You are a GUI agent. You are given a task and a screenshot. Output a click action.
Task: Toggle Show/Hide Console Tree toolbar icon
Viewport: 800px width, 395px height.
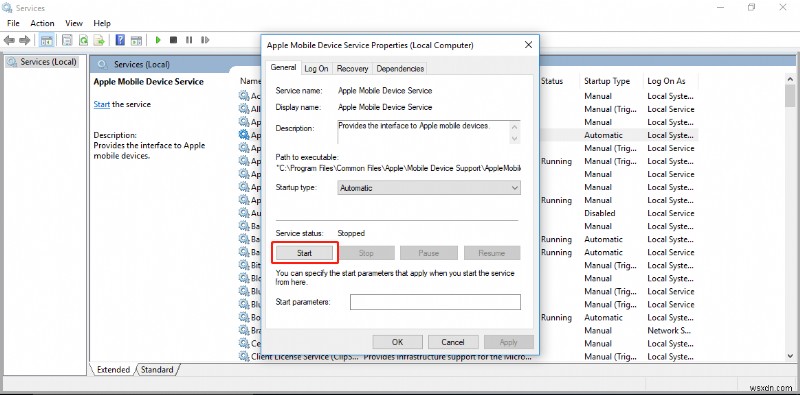coord(46,40)
